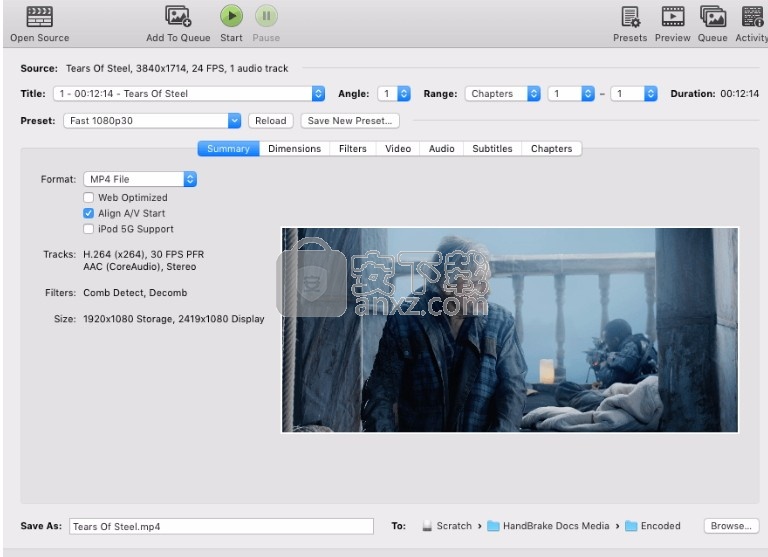Select the Summary tab
768x557 pixels.
pos(228,148)
